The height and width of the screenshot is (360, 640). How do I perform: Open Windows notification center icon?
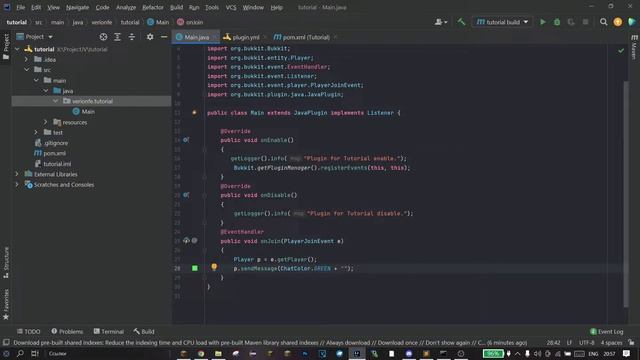[627, 353]
